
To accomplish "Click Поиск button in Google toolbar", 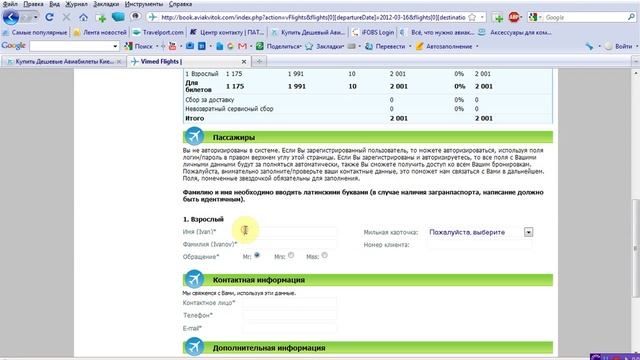I will pyautogui.click(x=138, y=47).
